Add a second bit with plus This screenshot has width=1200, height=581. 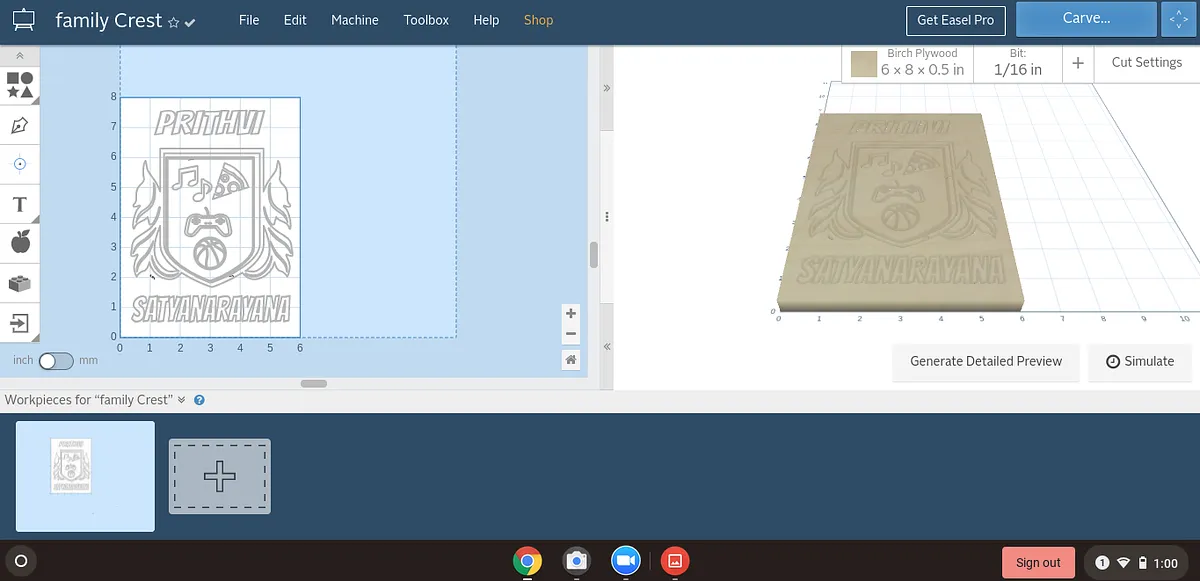1078,63
